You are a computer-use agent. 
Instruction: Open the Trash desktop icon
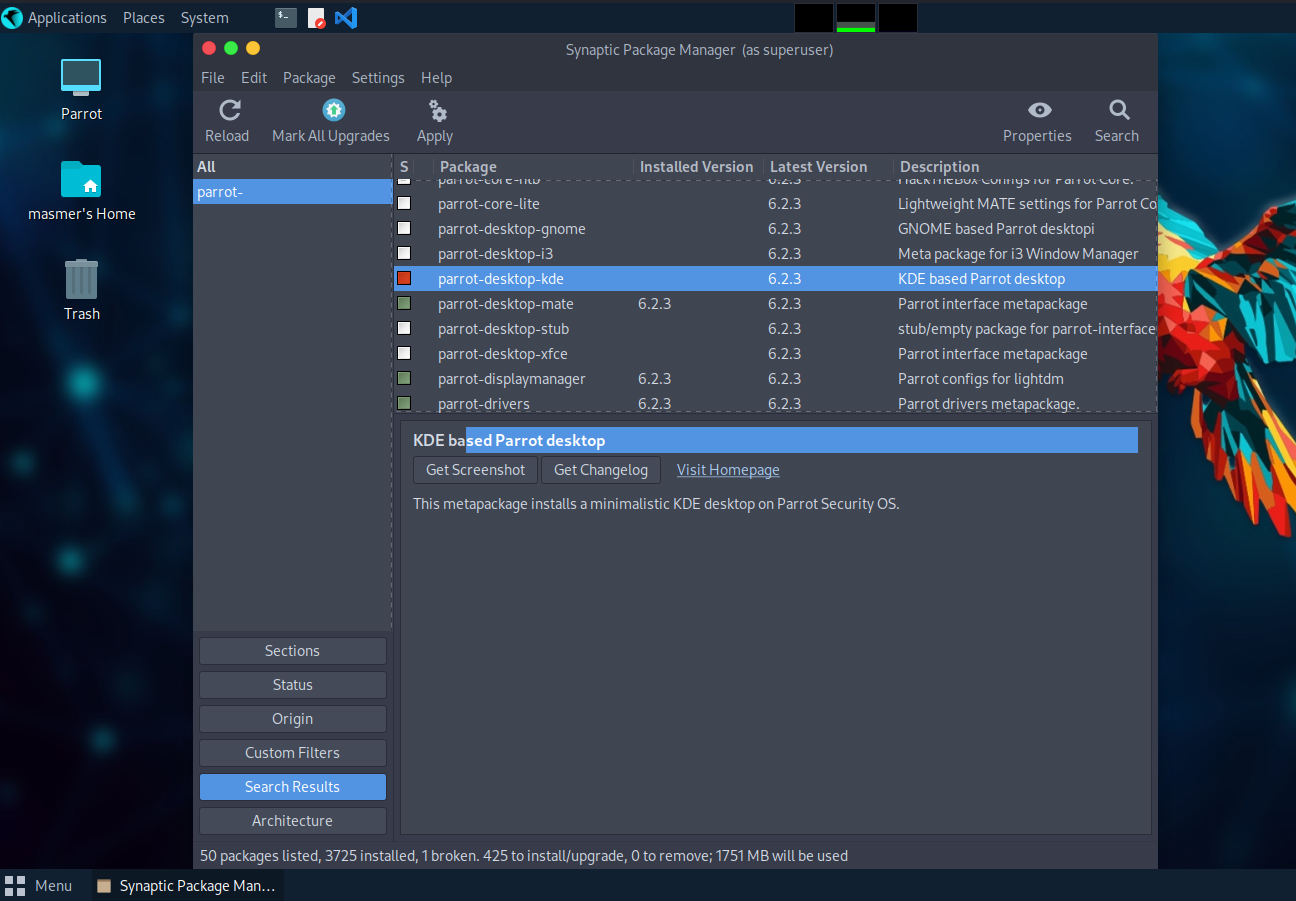(x=81, y=279)
